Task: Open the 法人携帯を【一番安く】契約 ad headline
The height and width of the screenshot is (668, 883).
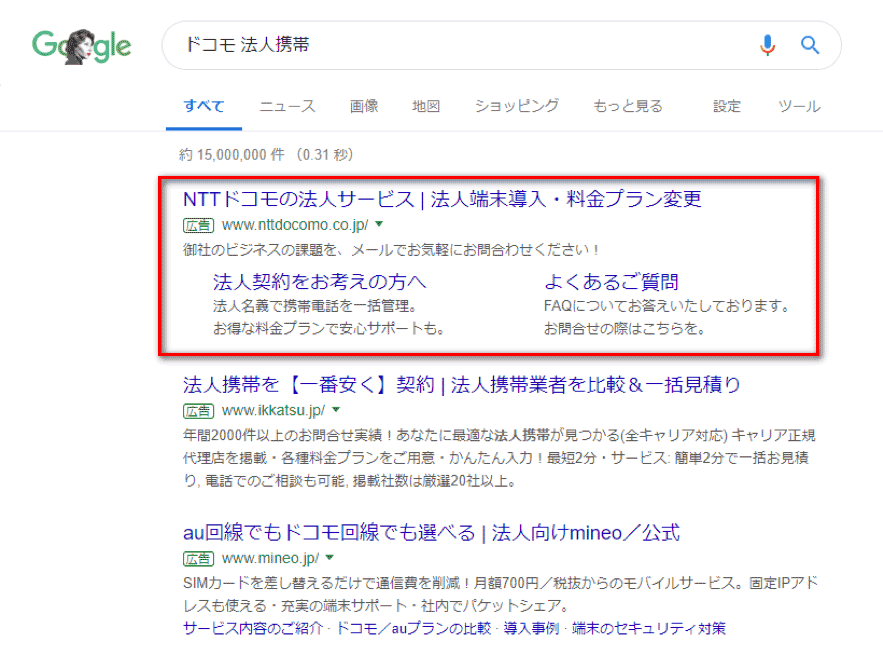Action: pos(461,384)
